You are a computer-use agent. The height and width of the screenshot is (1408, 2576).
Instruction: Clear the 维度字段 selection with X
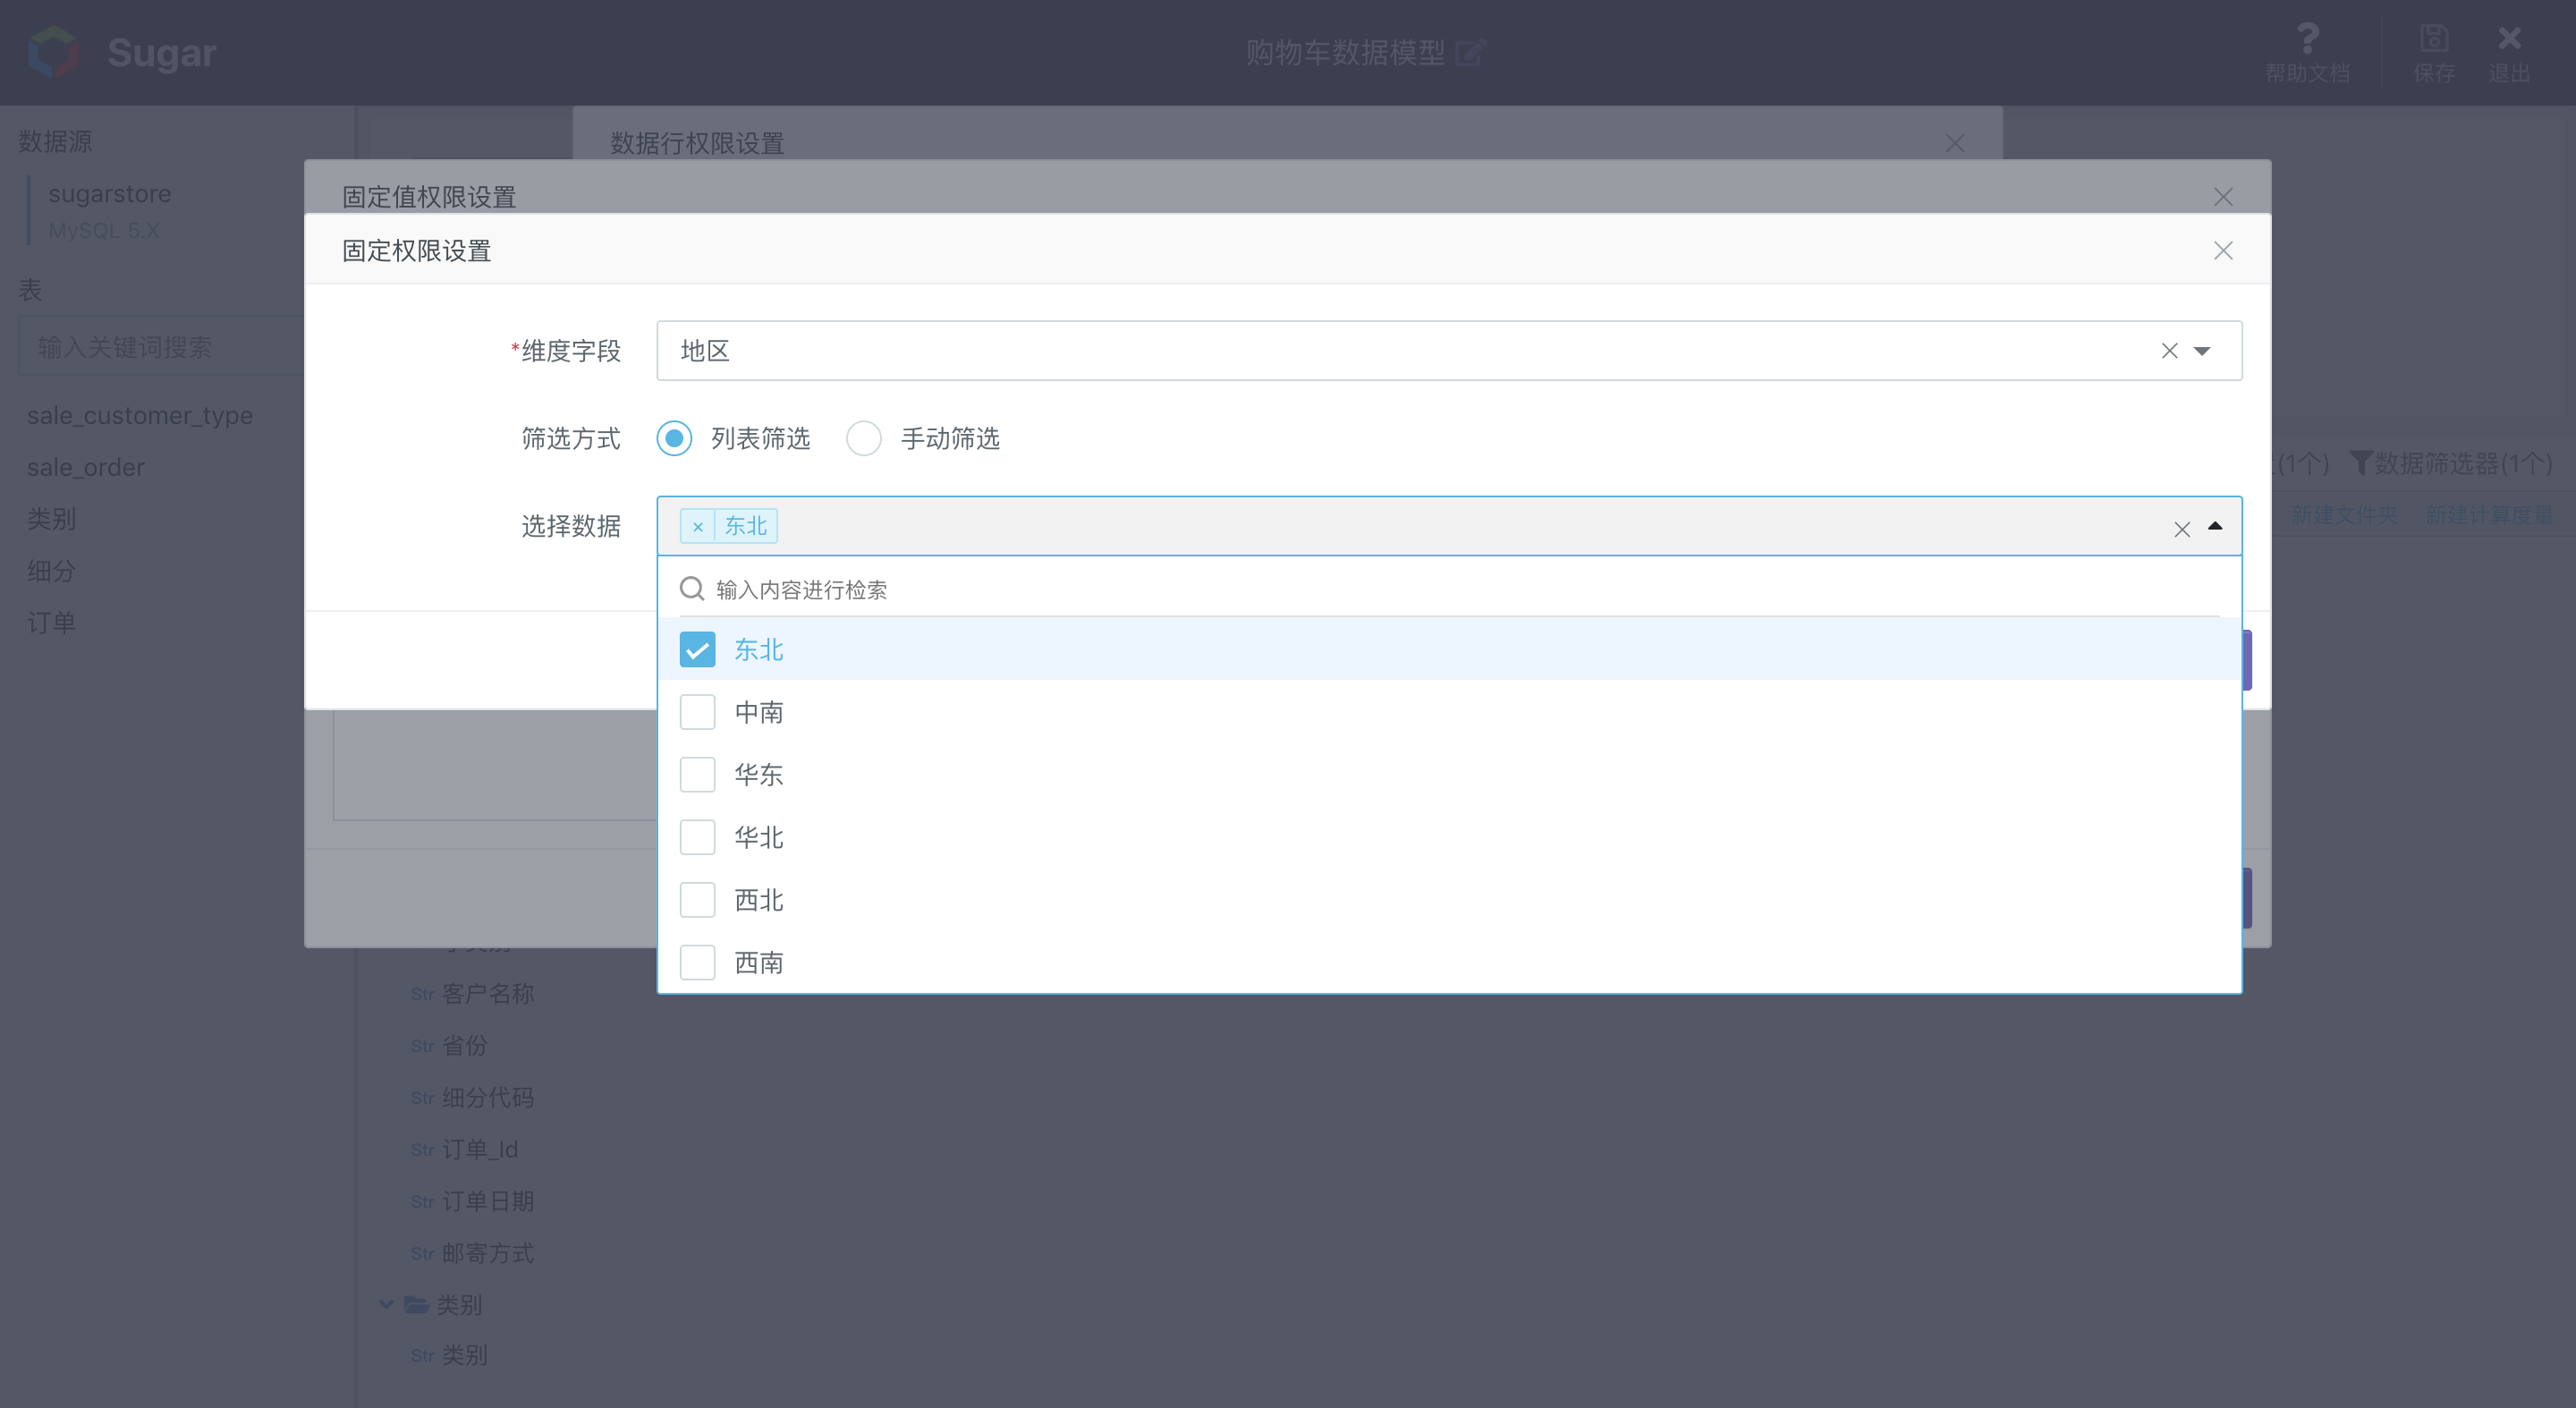pos(2169,351)
